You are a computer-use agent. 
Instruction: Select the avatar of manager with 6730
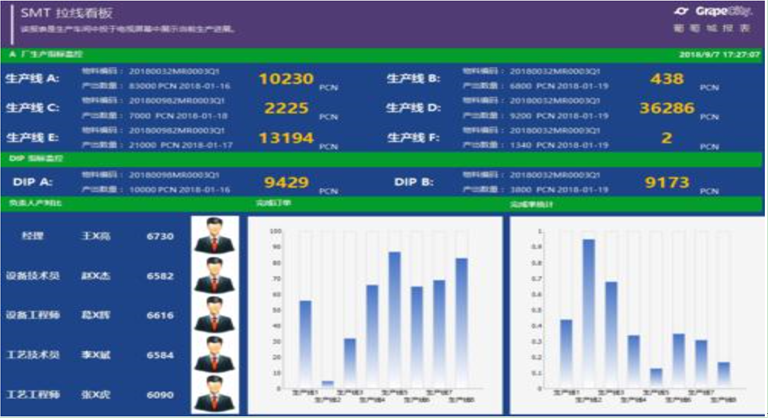[x=215, y=236]
